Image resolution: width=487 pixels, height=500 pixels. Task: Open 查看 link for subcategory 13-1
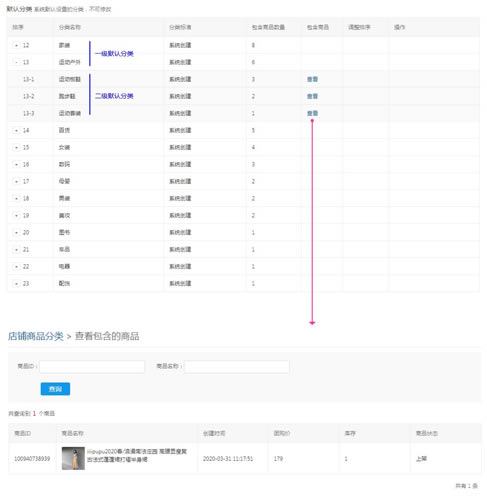tap(312, 79)
